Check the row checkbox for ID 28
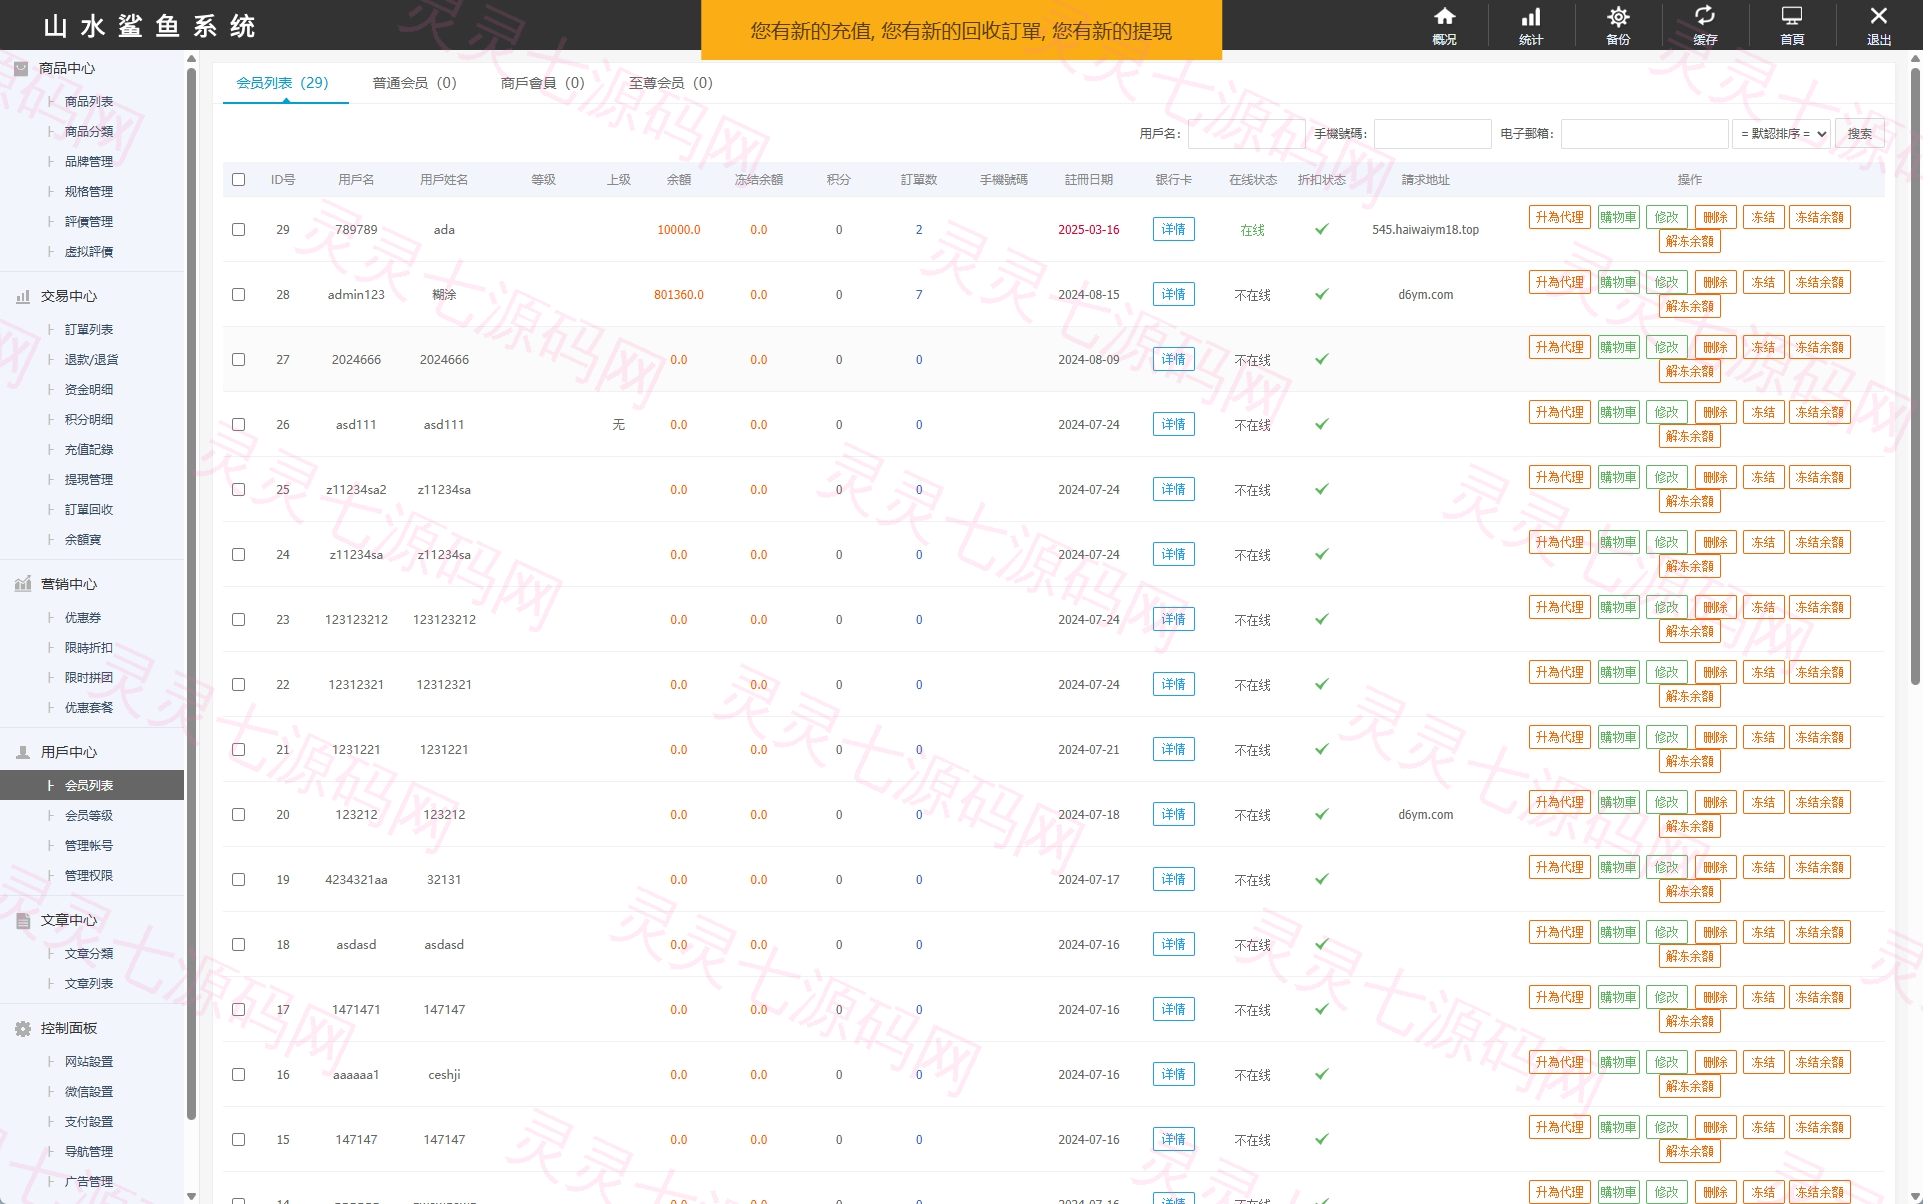This screenshot has width=1923, height=1204. (238, 294)
